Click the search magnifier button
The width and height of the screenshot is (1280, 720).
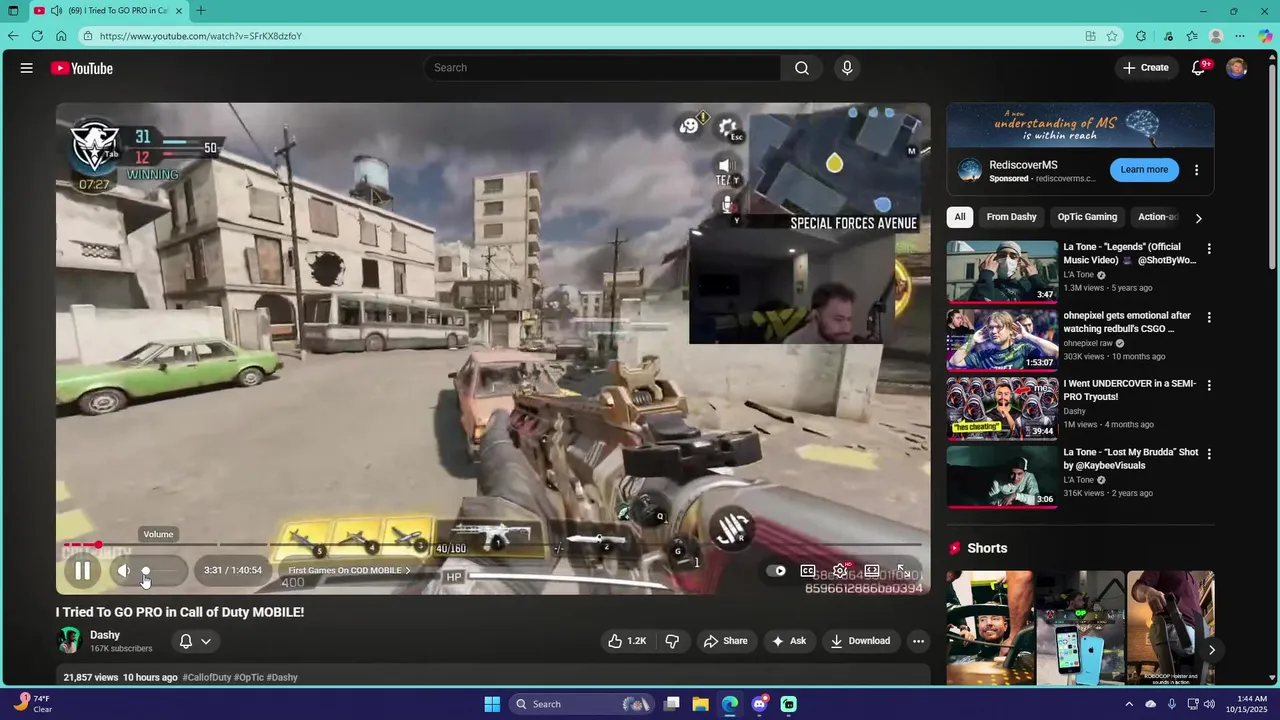[x=802, y=68]
